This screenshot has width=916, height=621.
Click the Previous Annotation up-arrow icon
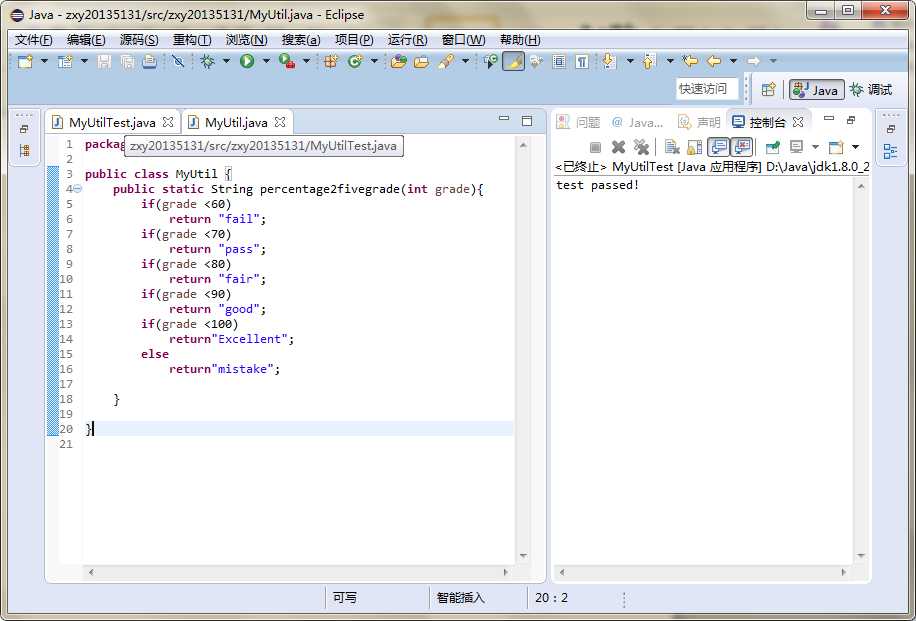point(648,61)
